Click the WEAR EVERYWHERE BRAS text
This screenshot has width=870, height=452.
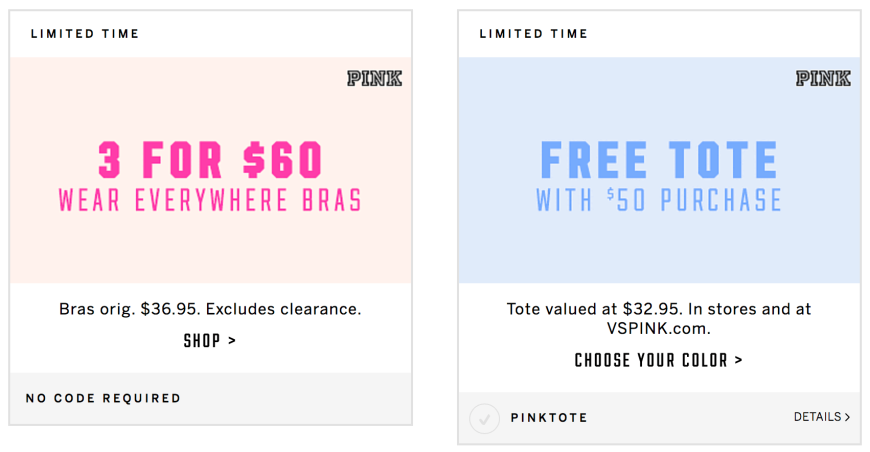210,200
